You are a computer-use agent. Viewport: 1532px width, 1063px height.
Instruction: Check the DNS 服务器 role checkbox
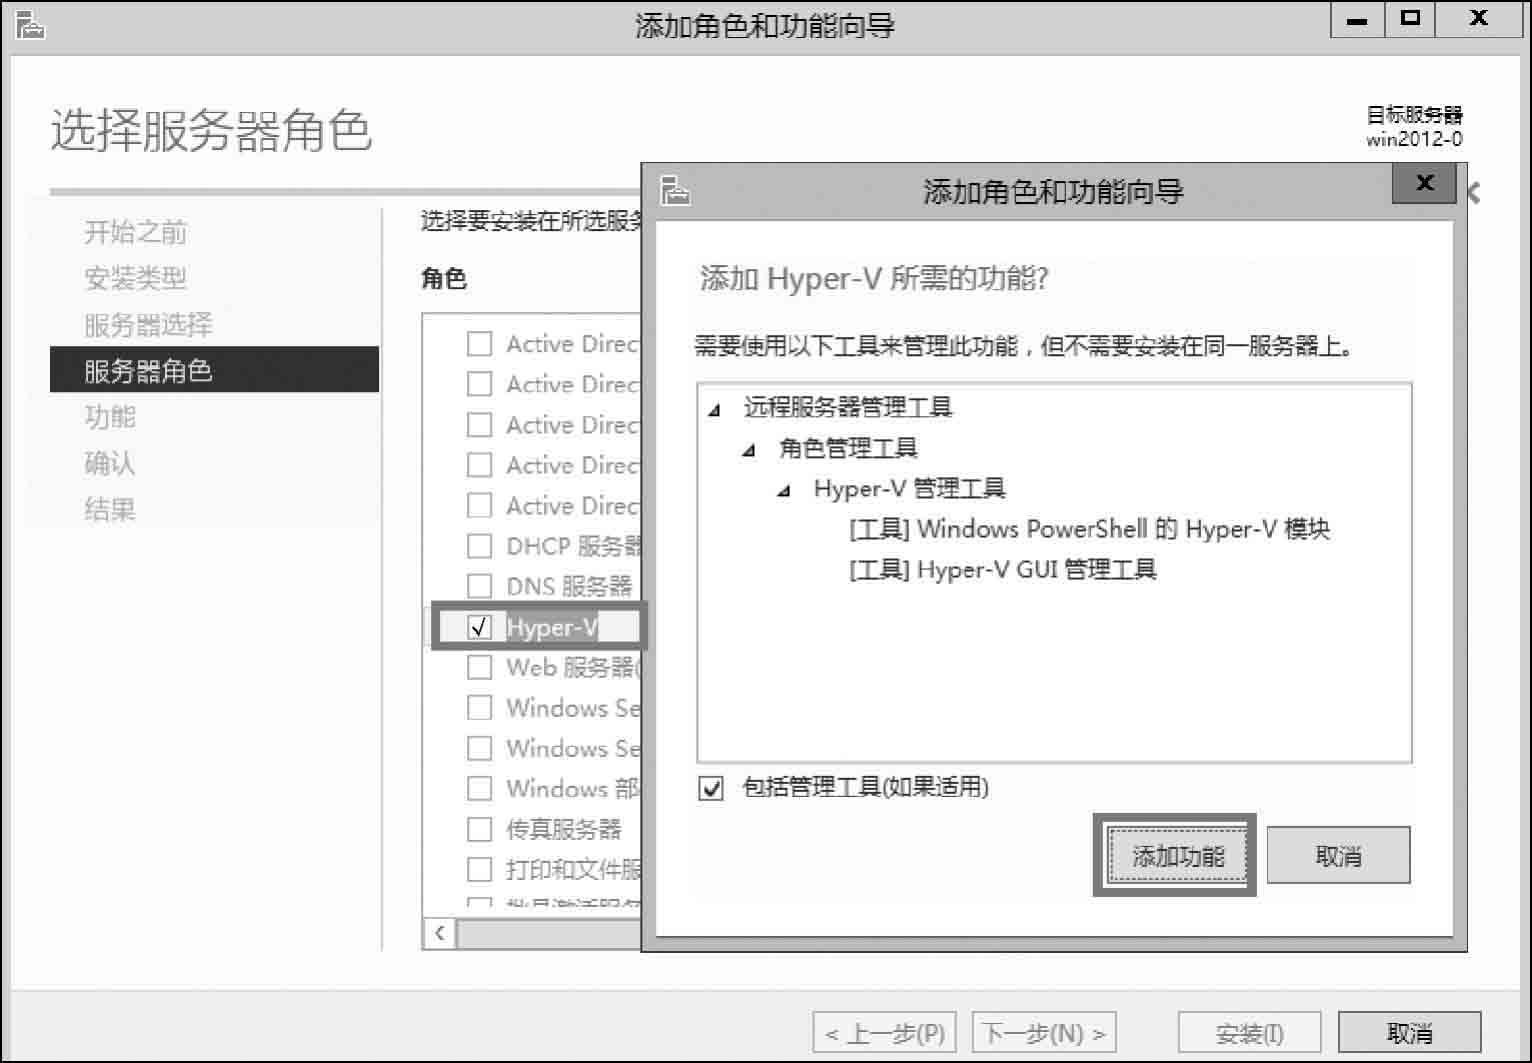(480, 586)
